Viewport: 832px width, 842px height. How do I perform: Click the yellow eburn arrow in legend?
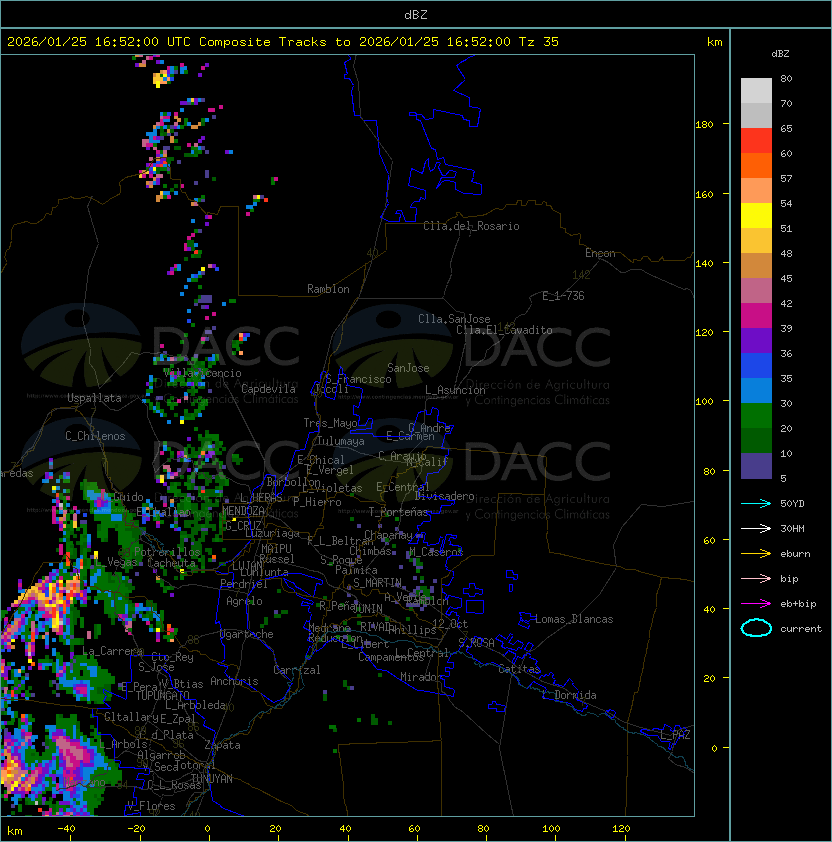coord(756,554)
